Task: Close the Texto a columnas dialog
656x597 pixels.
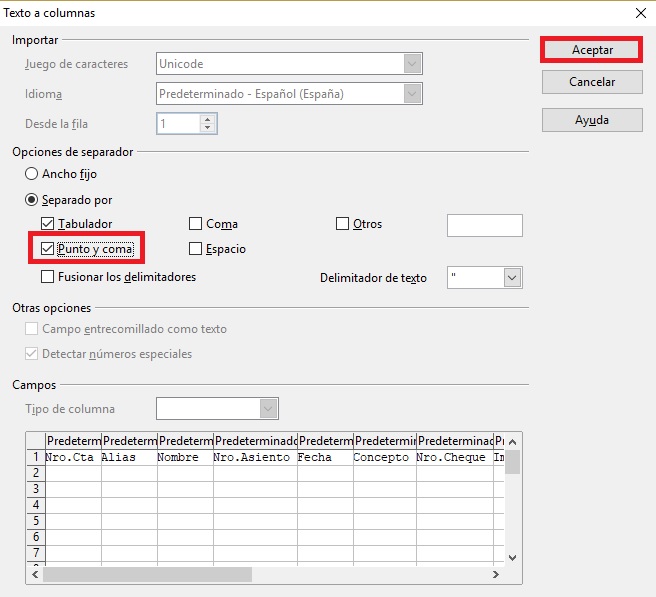Action: click(639, 13)
